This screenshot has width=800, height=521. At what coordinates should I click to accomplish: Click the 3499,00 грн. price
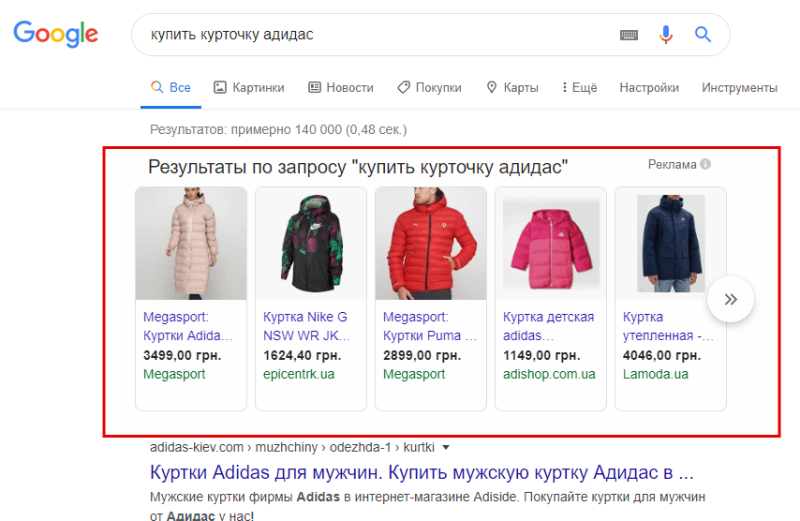click(182, 355)
